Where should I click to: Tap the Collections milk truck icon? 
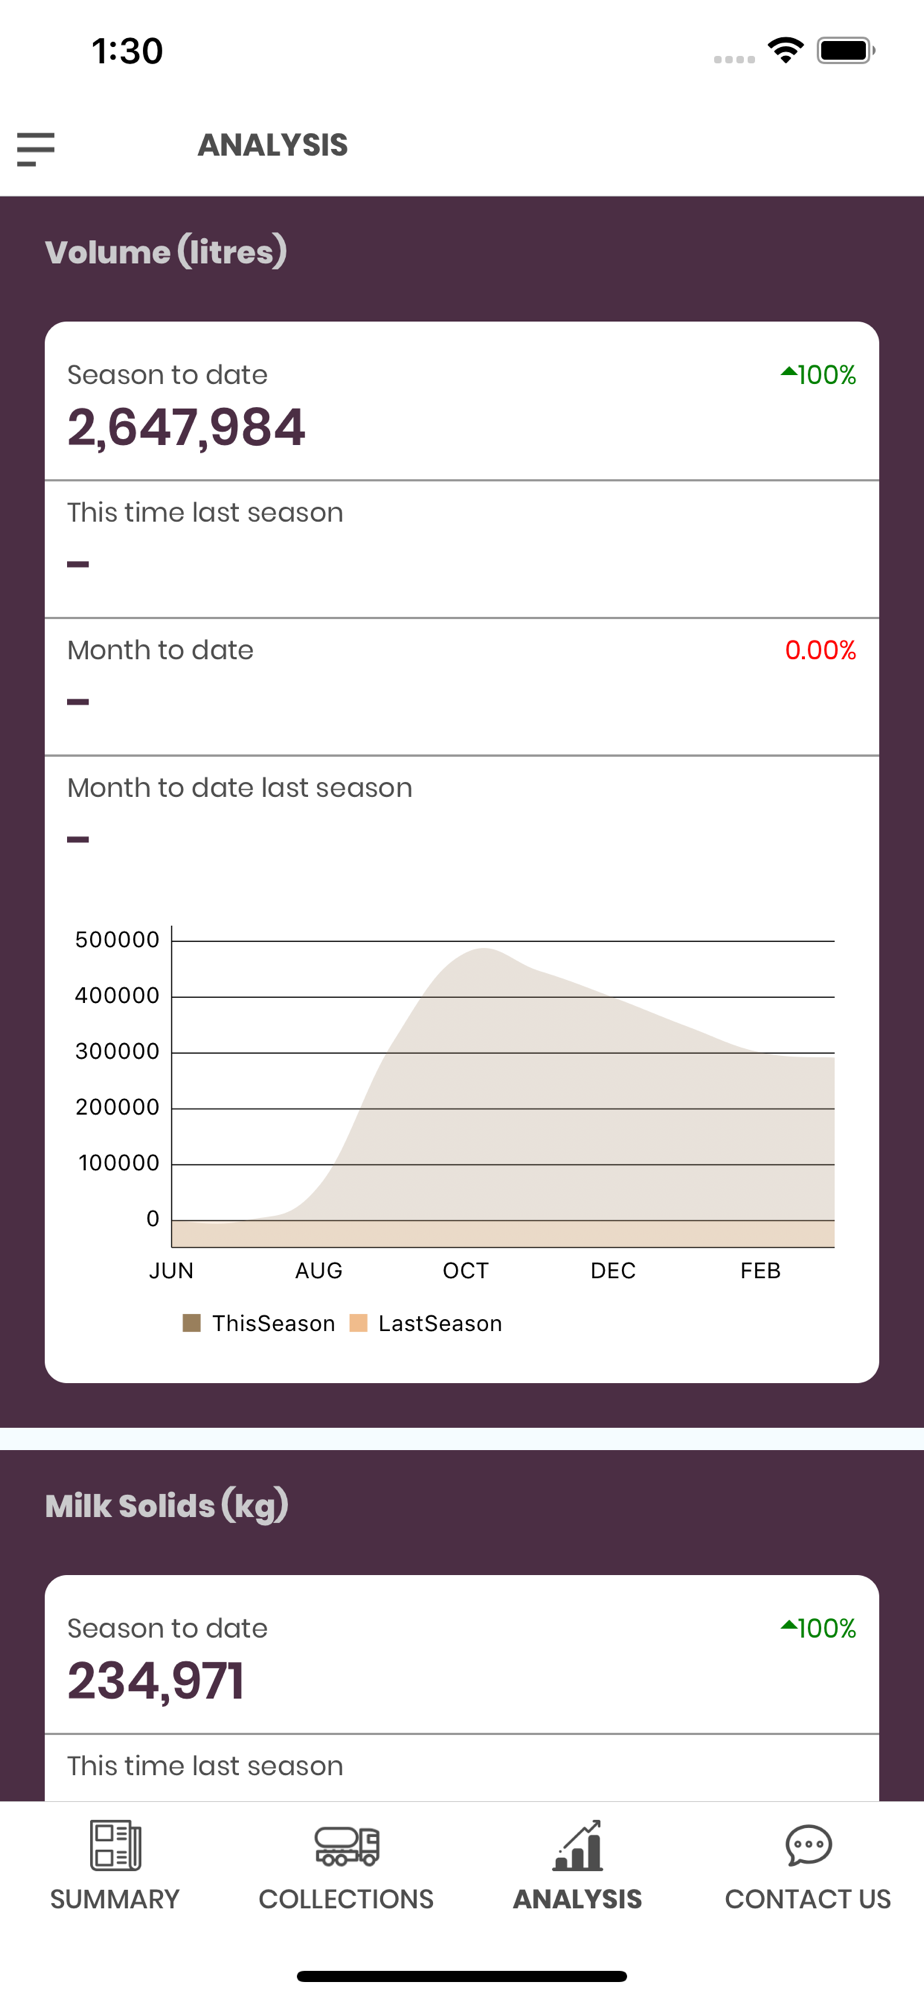tap(346, 1846)
